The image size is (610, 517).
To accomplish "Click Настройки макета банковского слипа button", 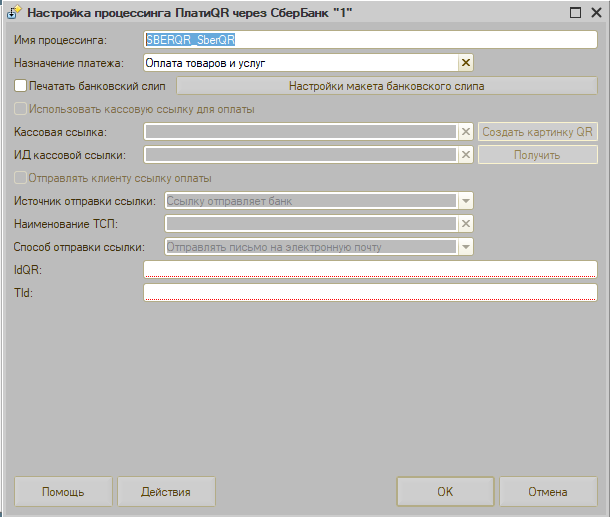I will point(387,86).
